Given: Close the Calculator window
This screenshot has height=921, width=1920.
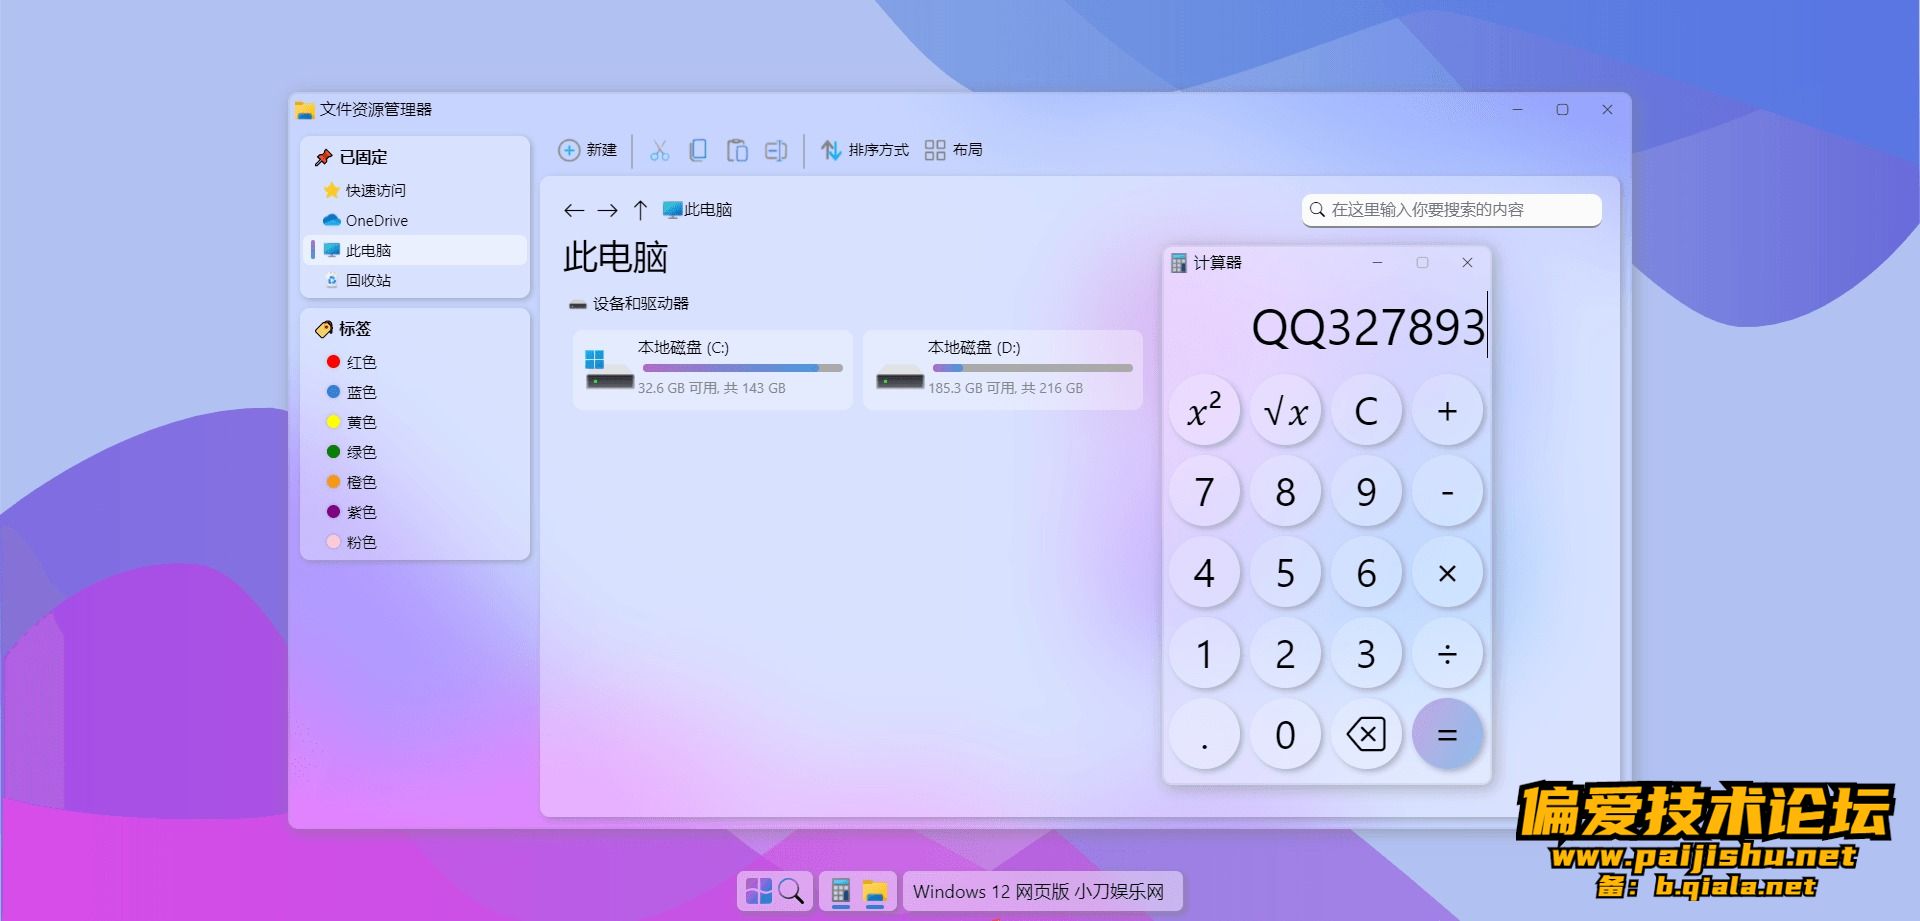Looking at the screenshot, I should [x=1467, y=262].
